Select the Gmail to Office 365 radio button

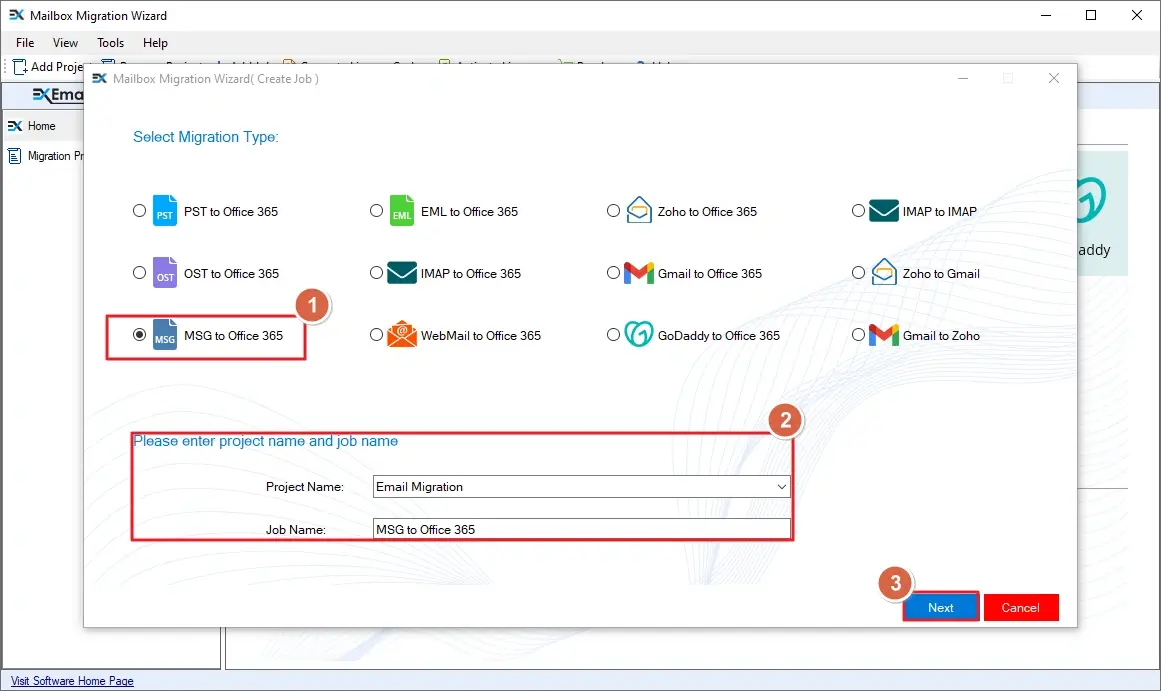613,273
